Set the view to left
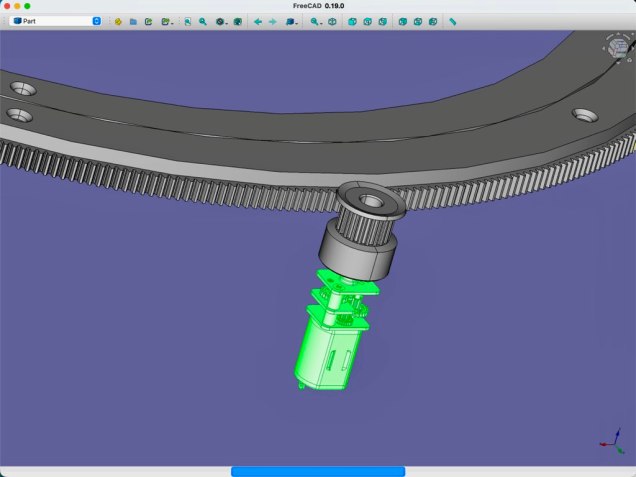Screen dimensions: 636x477 tap(432, 20)
